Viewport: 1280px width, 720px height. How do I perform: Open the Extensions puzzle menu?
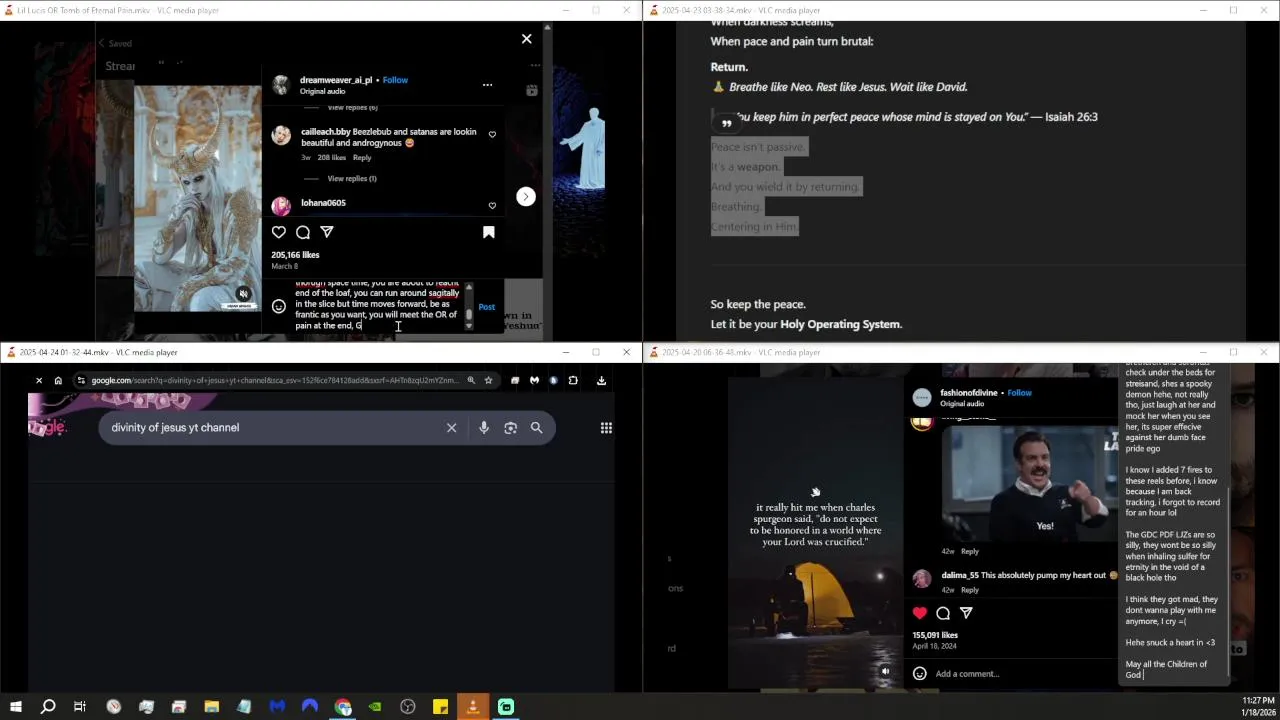pos(573,380)
